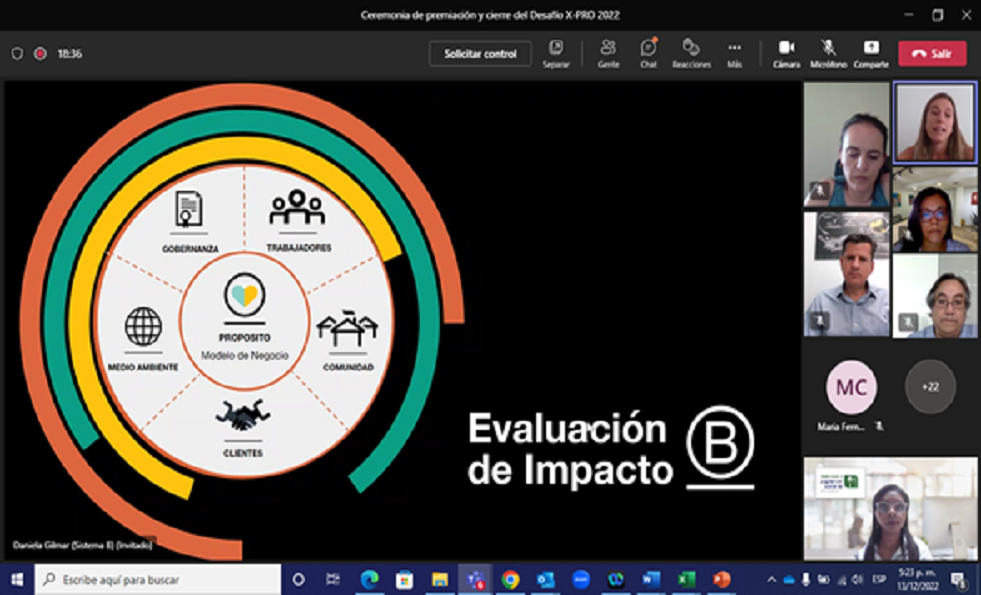Open the Windows Start menu
981x595 pixels.
click(x=17, y=580)
